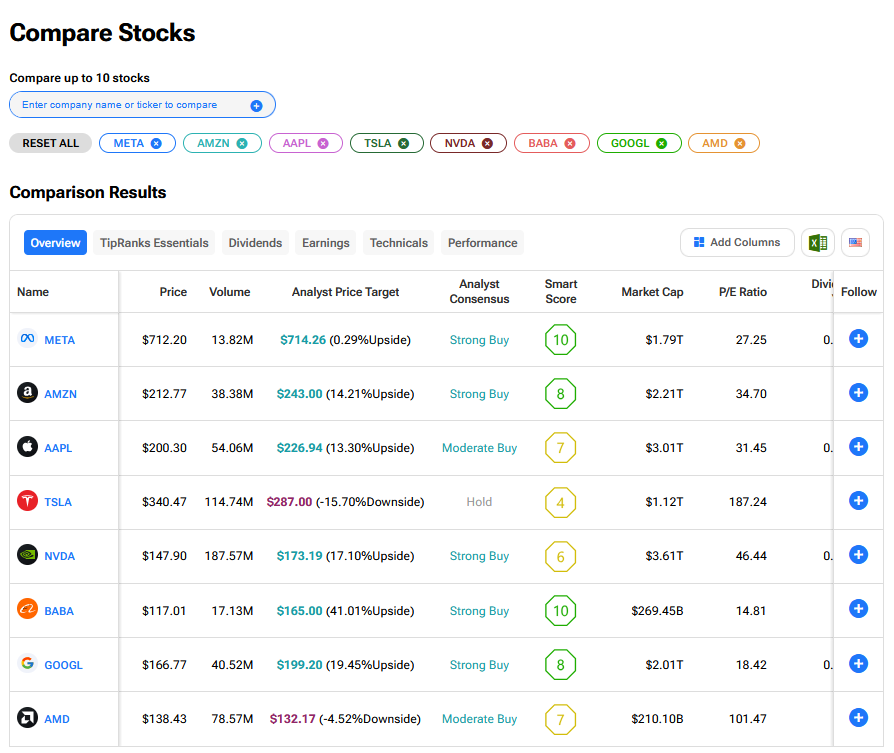894x753 pixels.
Task: Open the BABA ticker link
Action: pyautogui.click(x=59, y=612)
